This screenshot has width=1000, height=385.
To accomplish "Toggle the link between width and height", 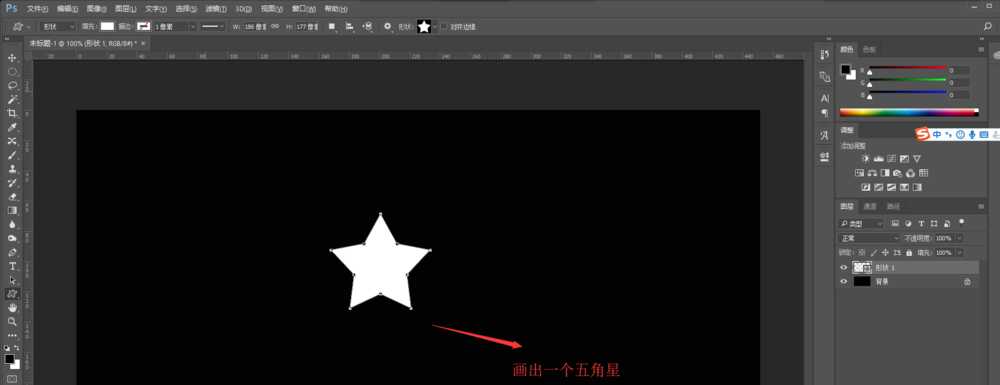I will [275, 27].
